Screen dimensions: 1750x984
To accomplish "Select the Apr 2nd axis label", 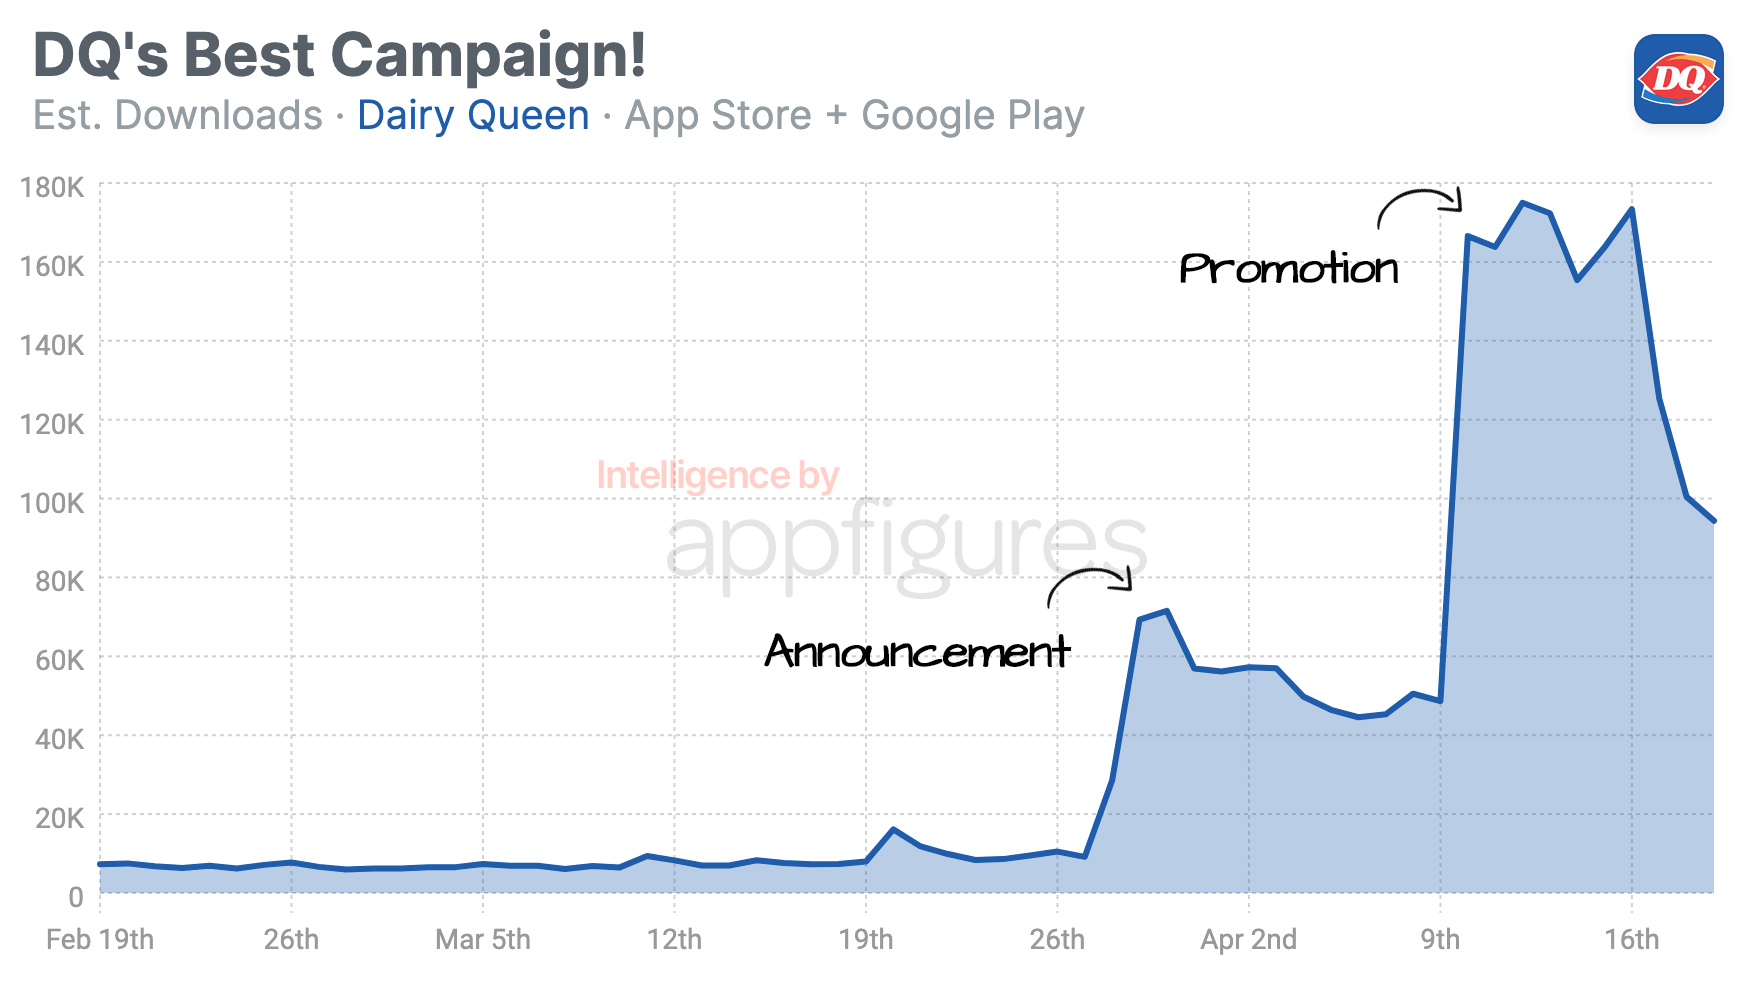I will click(1248, 939).
